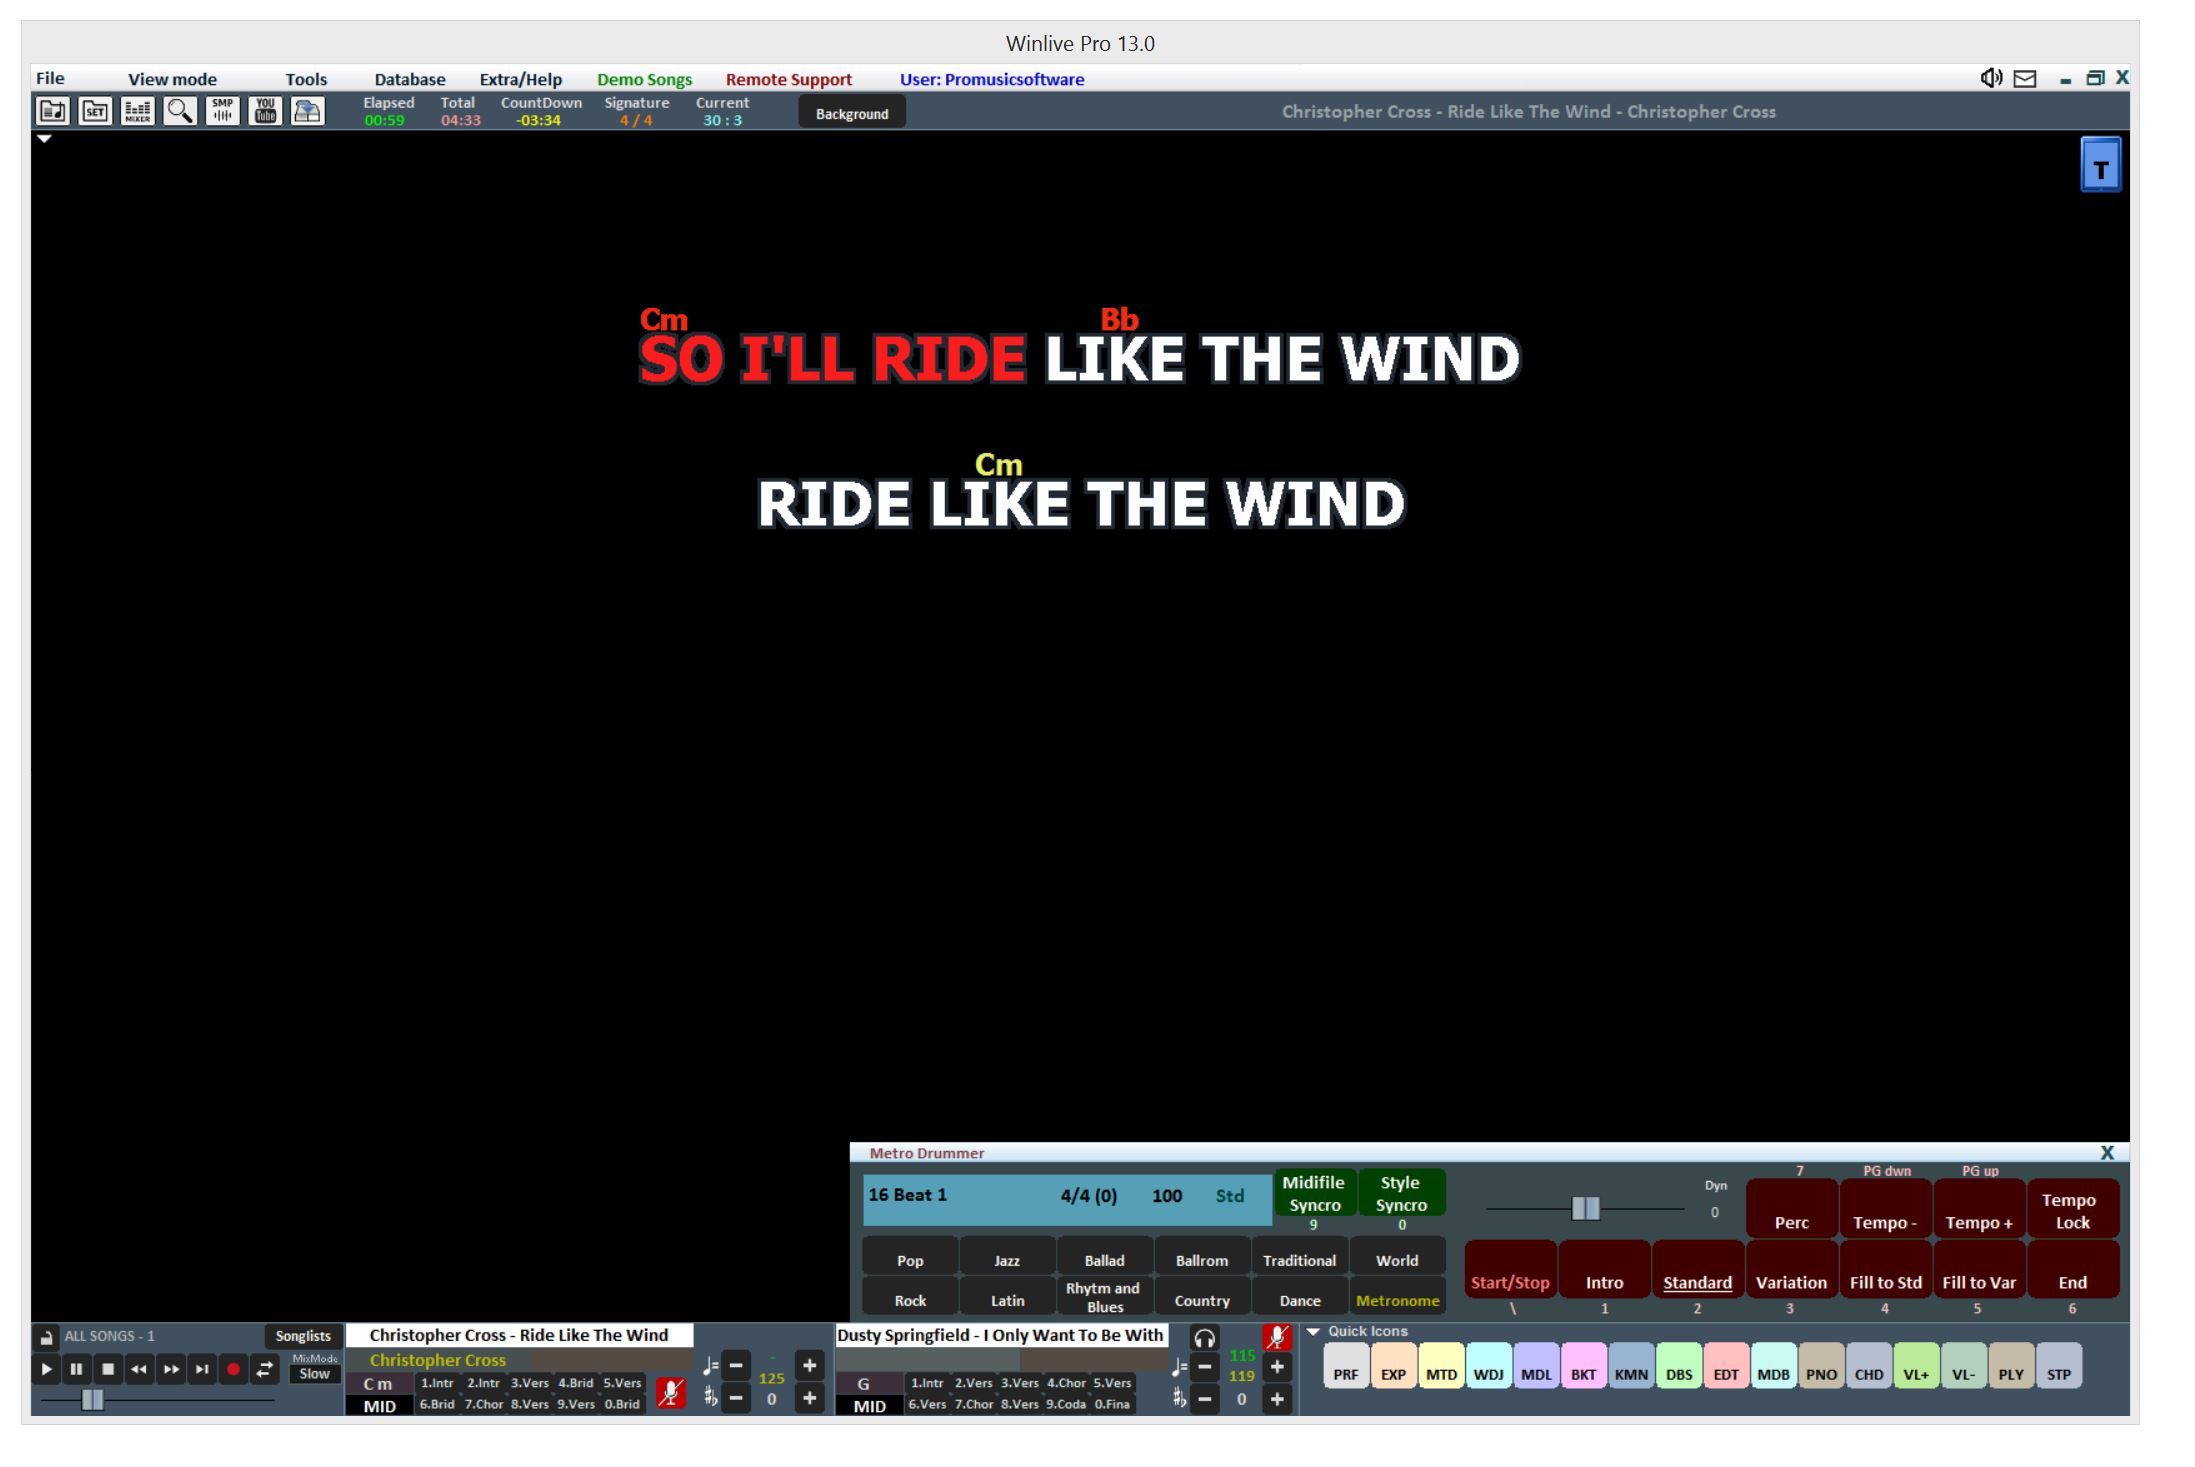Expand the small arrow below toolbar
Viewport: 2195px width, 1467px height.
[44, 139]
